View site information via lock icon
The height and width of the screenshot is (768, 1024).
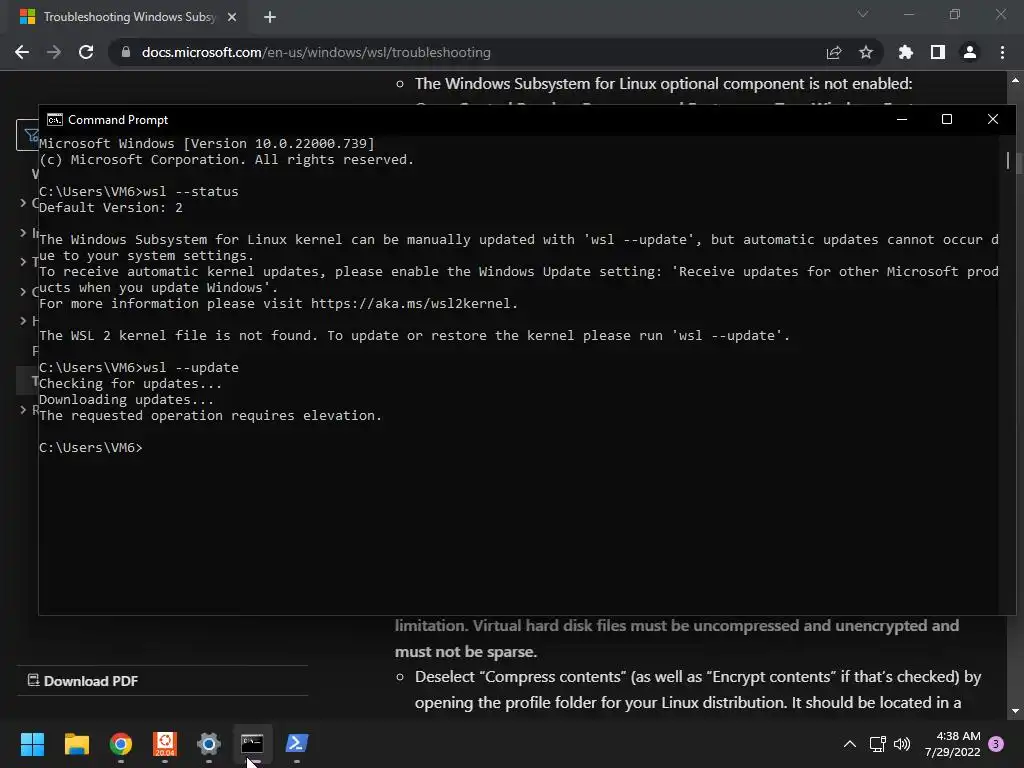[126, 52]
